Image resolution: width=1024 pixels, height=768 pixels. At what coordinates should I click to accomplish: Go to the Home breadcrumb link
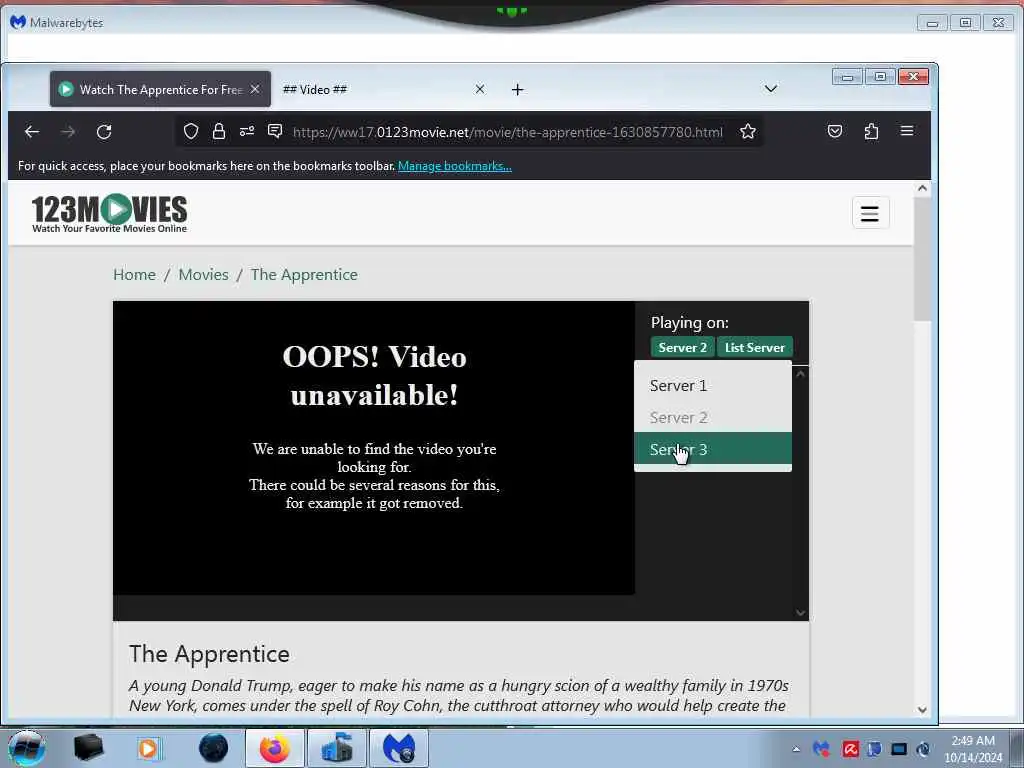pyautogui.click(x=135, y=274)
